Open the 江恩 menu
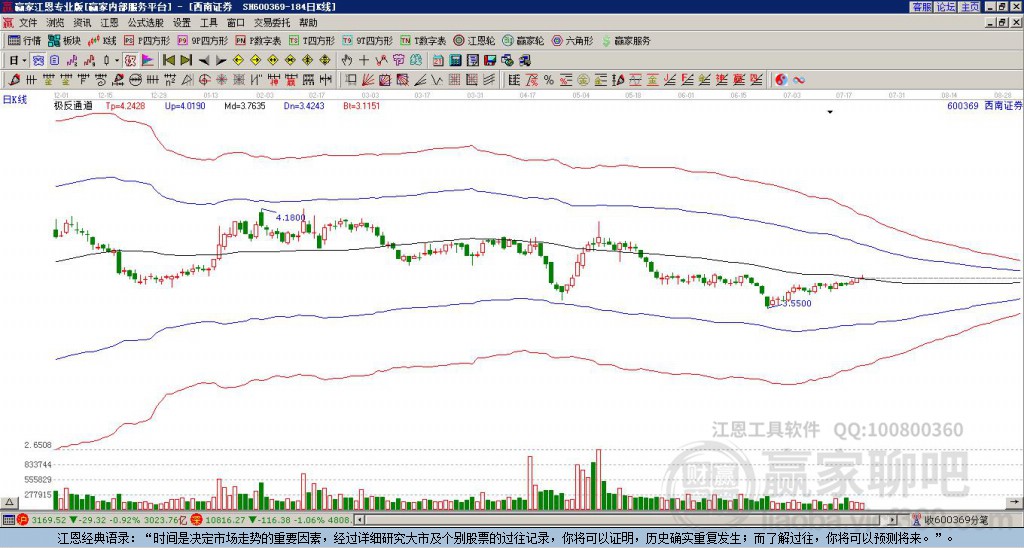 click(x=109, y=23)
